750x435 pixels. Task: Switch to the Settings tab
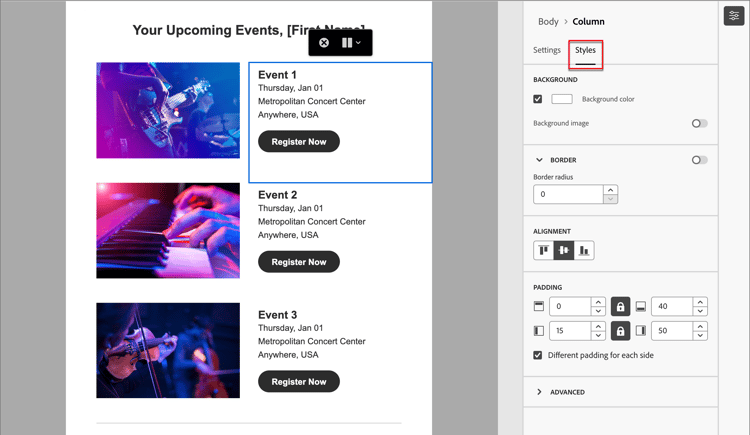click(x=547, y=50)
